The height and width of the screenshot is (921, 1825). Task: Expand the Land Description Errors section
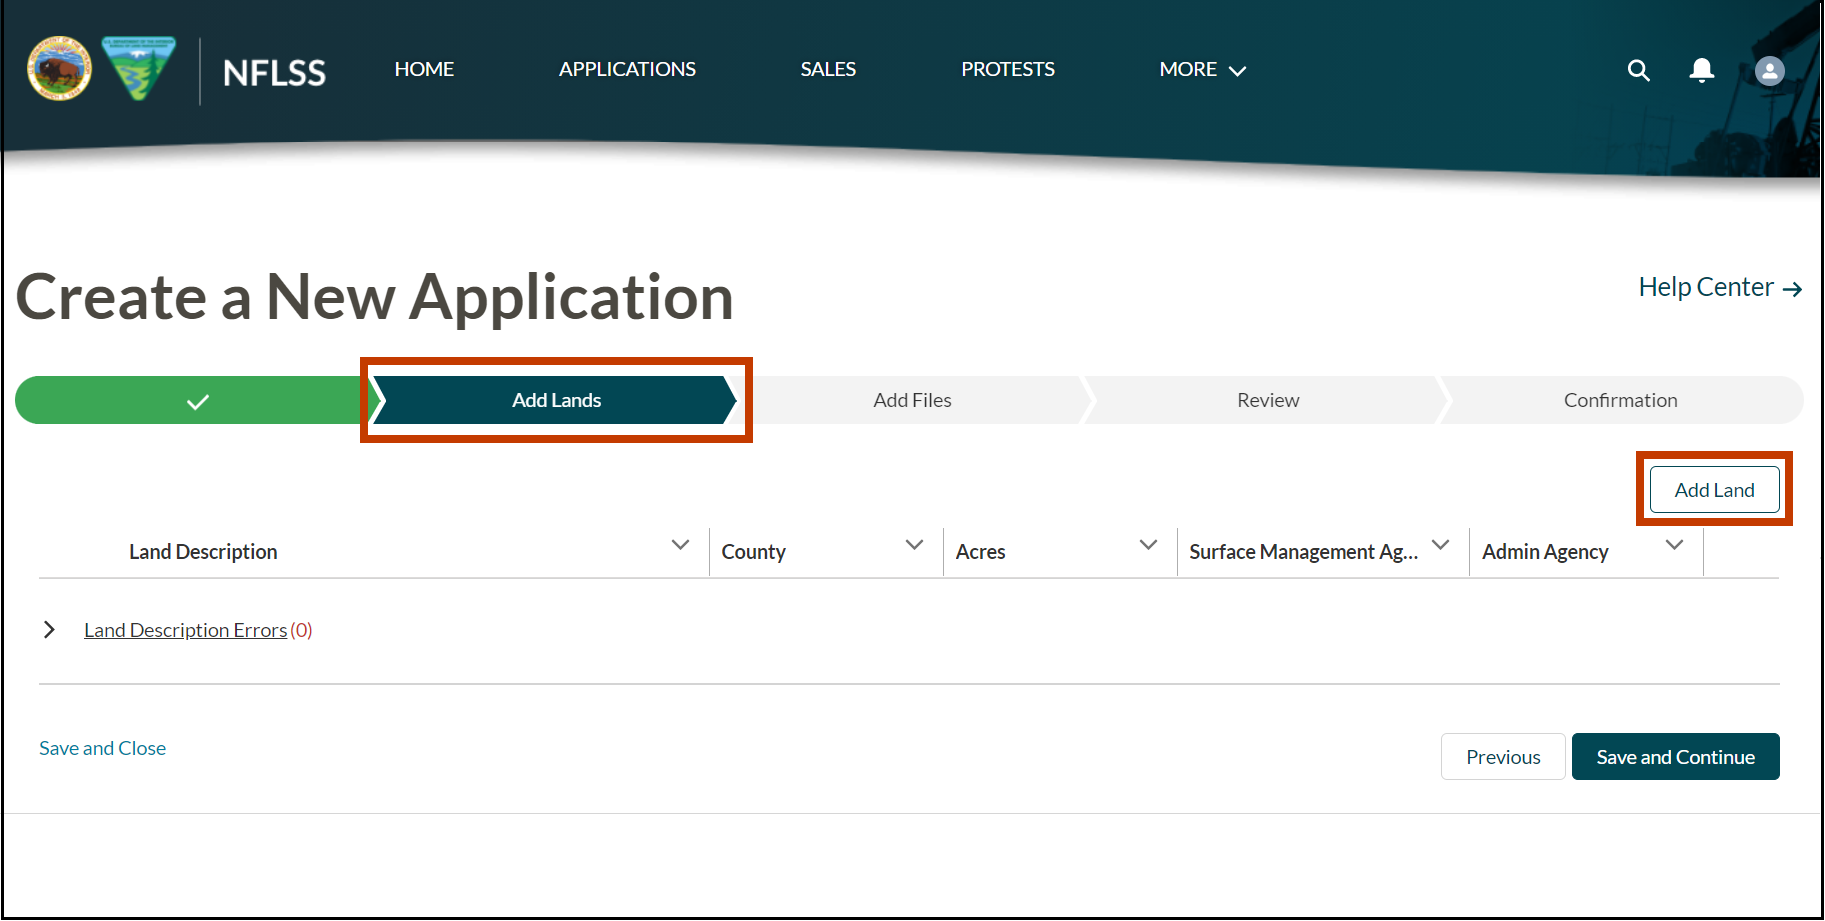[x=49, y=629]
